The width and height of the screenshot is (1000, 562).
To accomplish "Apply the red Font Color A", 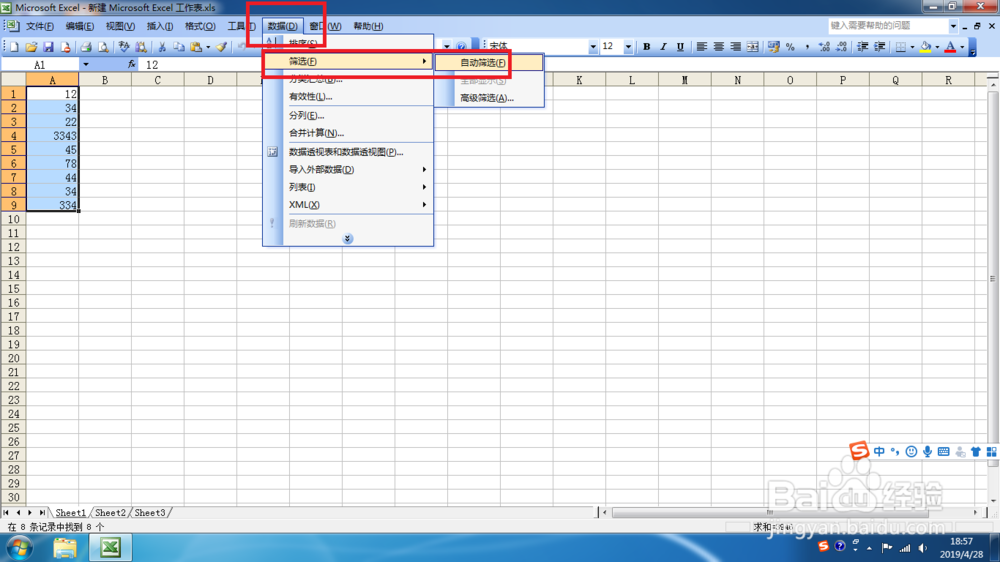I will (950, 47).
